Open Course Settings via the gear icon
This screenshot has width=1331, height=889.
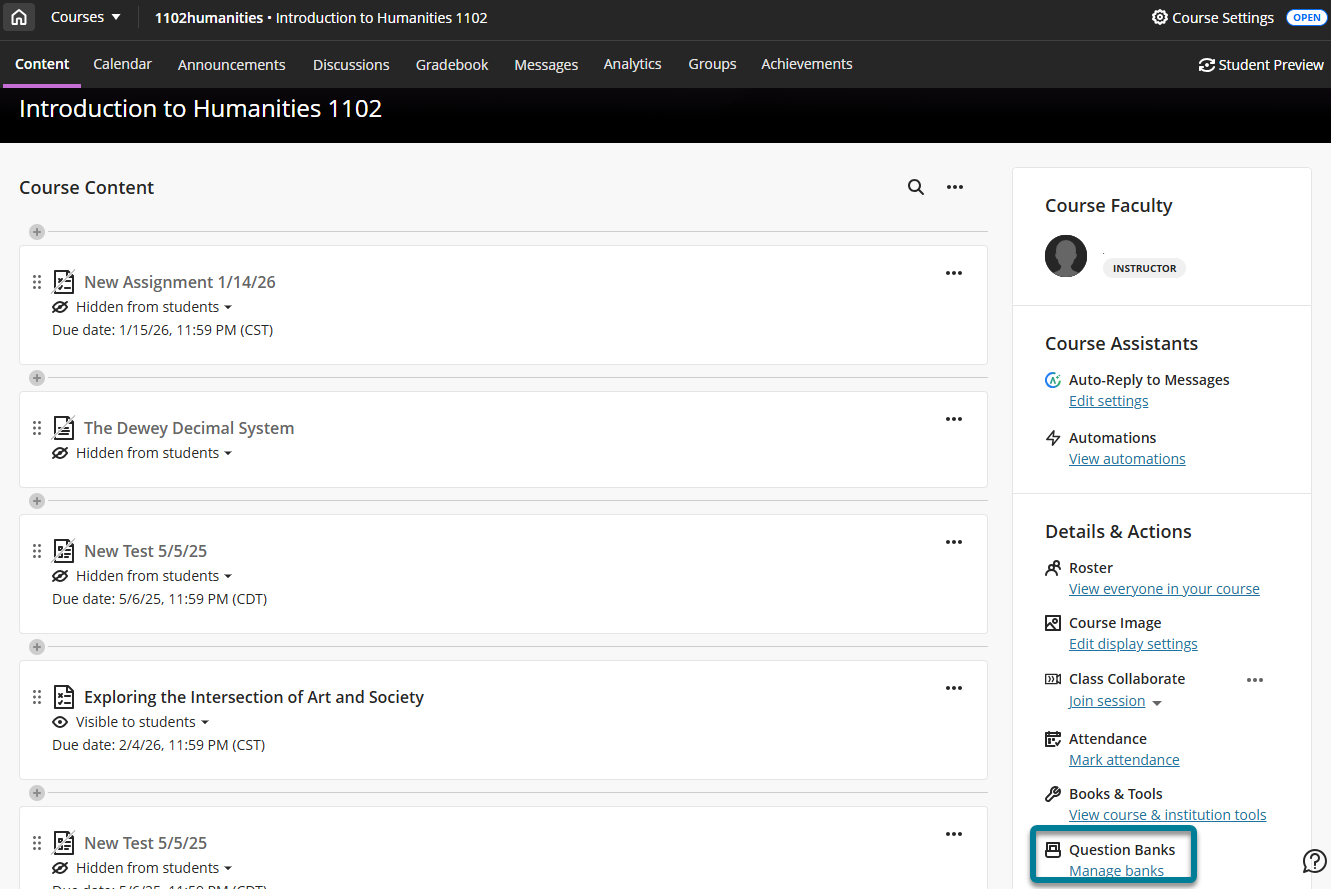[x=1159, y=17]
